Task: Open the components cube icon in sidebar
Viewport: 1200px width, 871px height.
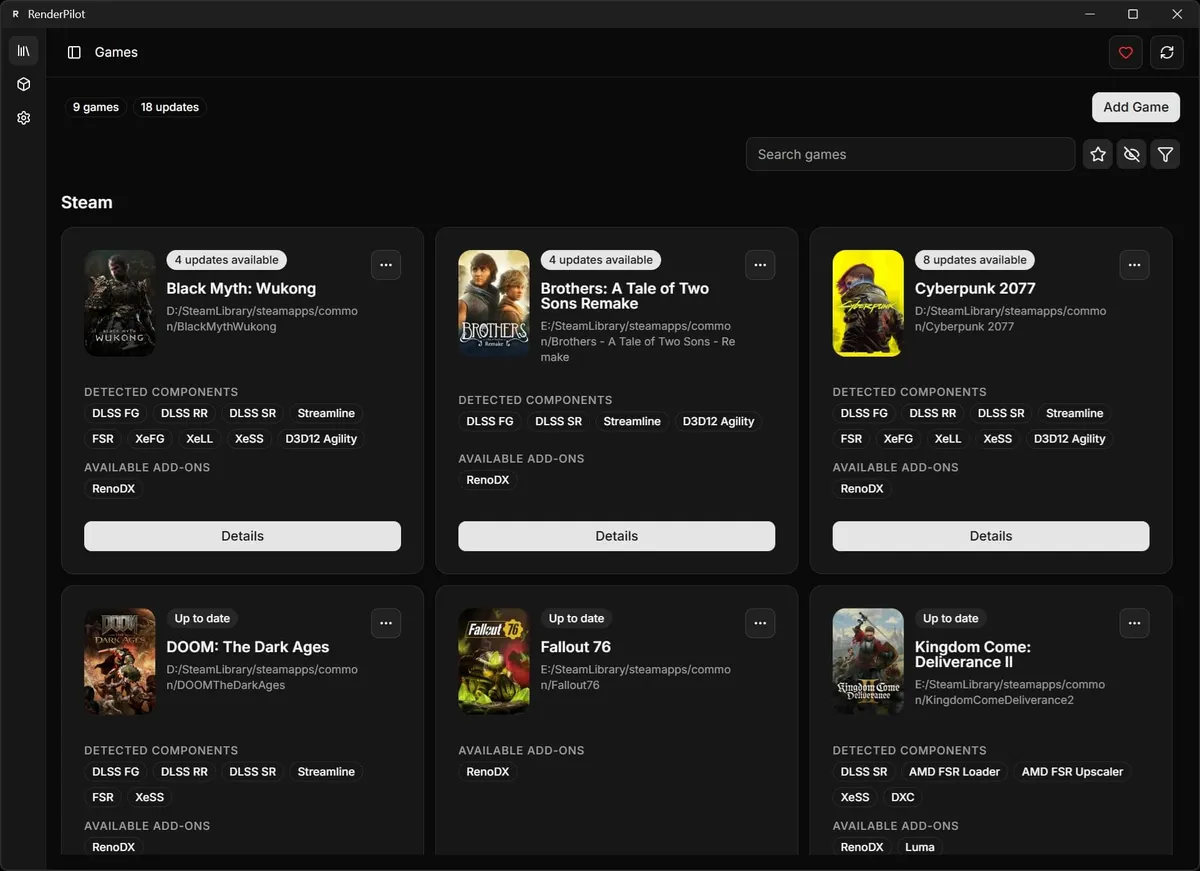Action: click(24, 85)
